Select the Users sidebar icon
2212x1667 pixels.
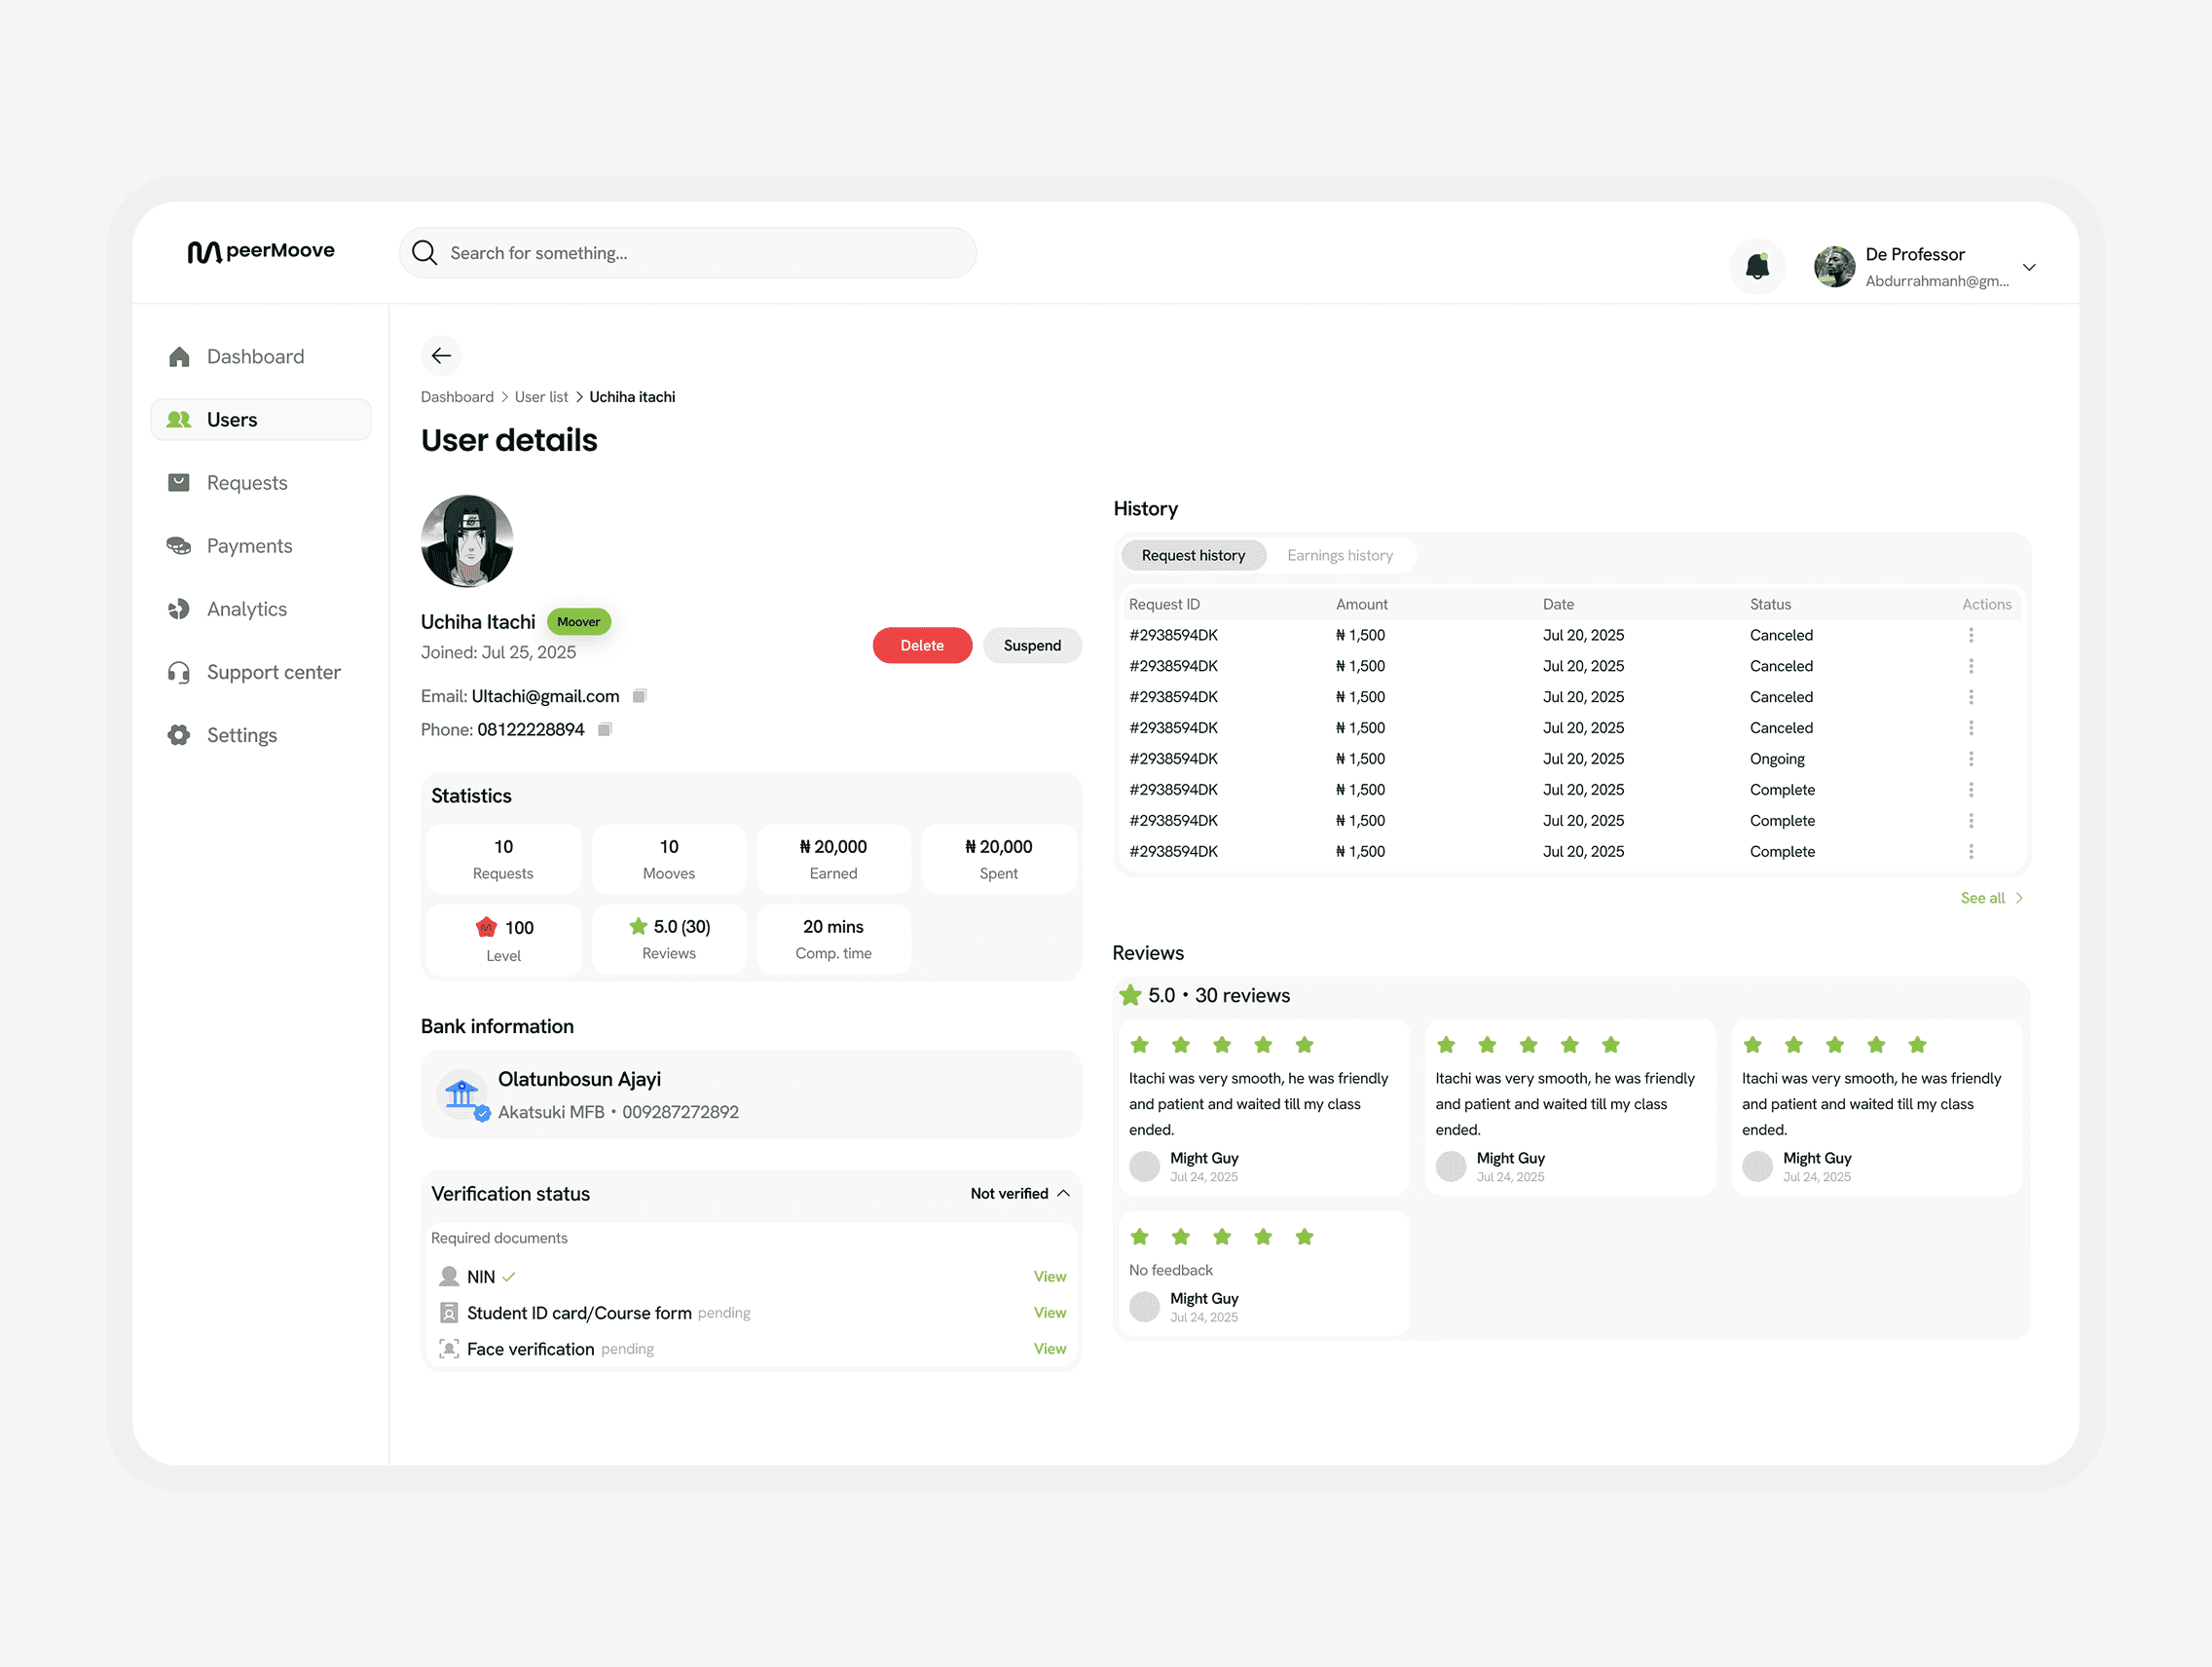click(178, 419)
